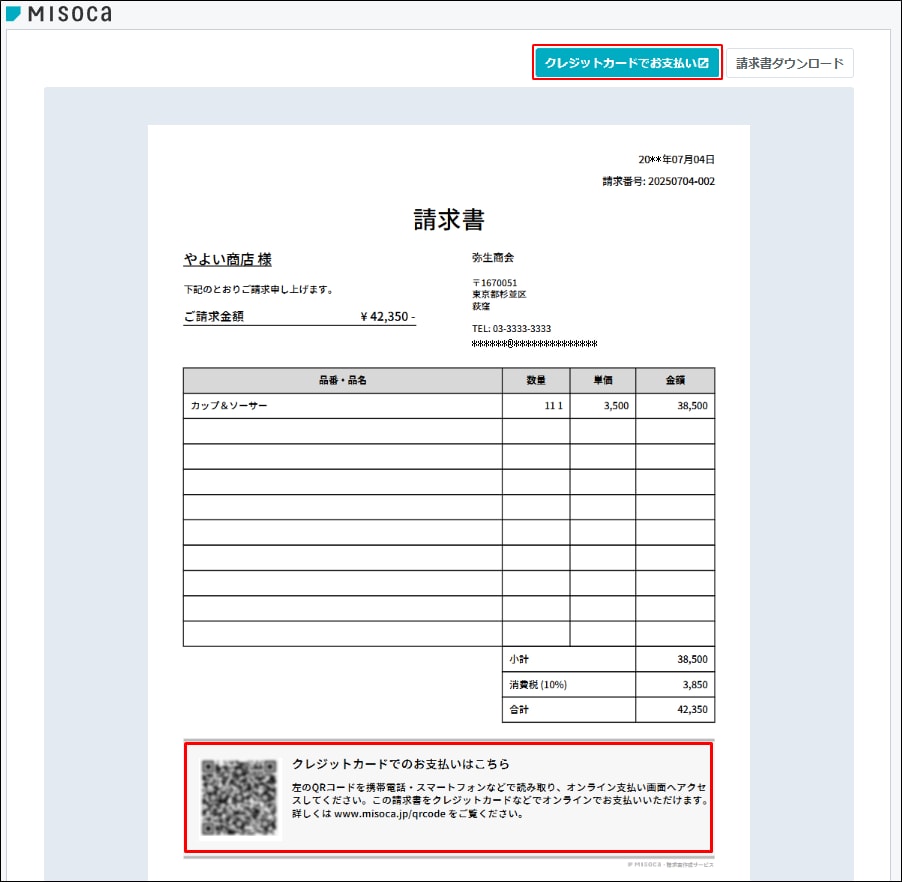Click the 品番・品名 column header
Screen dimensions: 902x882
342,380
